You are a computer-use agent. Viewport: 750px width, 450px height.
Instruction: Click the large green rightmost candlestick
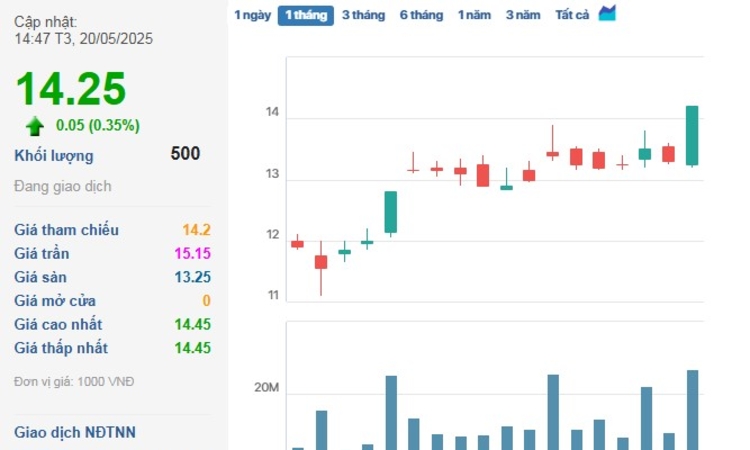point(691,135)
